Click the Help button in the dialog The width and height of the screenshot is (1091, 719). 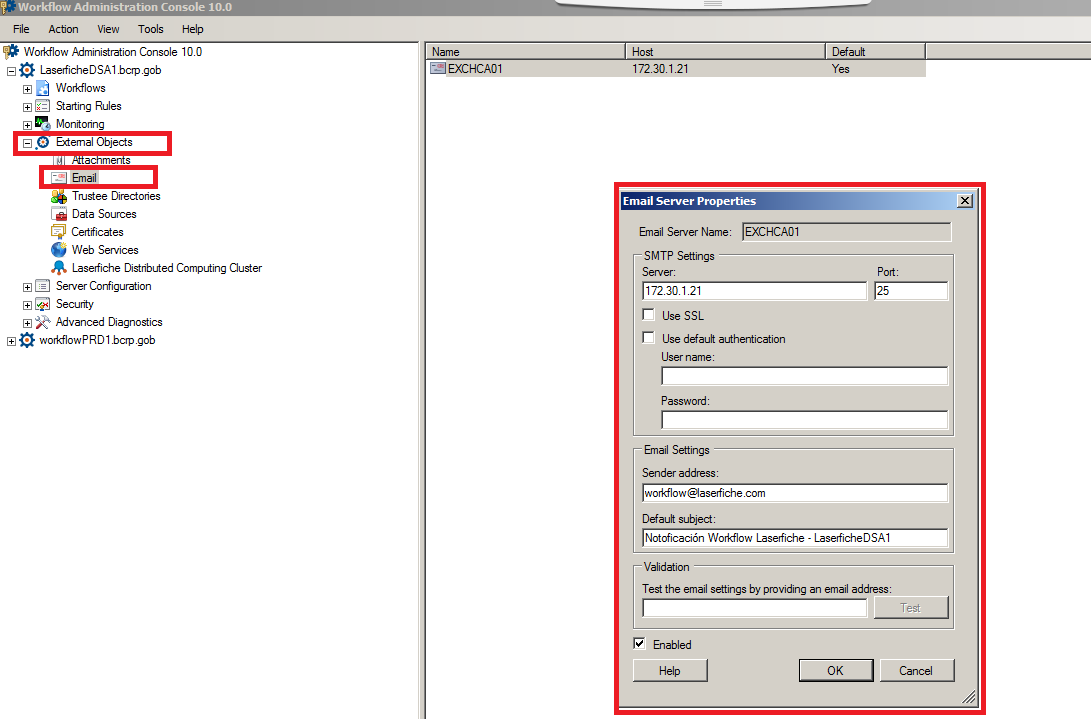(x=670, y=670)
